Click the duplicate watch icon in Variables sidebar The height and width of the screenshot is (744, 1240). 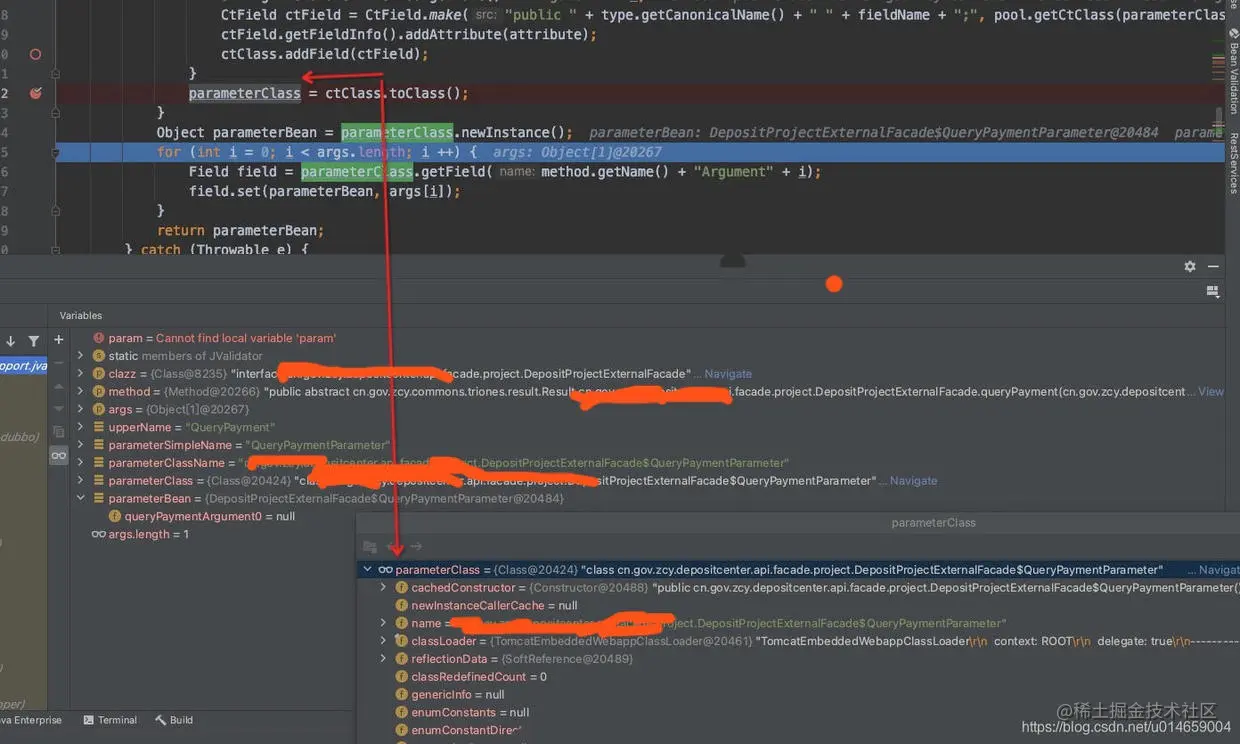(59, 432)
